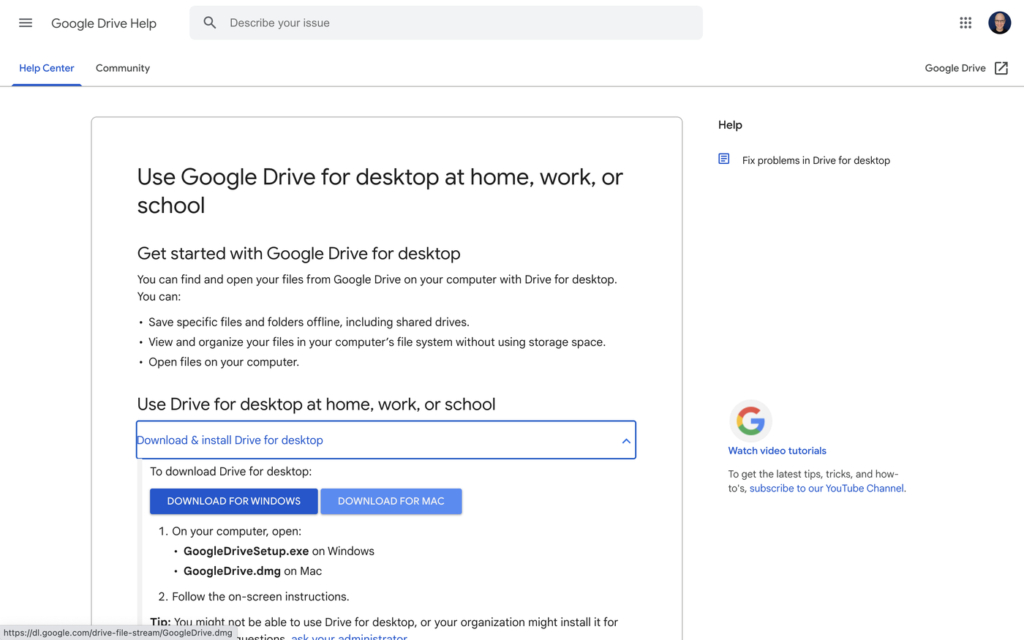Viewport: 1024px width, 640px height.
Task: Click the search magnifying glass icon
Action: (x=208, y=22)
